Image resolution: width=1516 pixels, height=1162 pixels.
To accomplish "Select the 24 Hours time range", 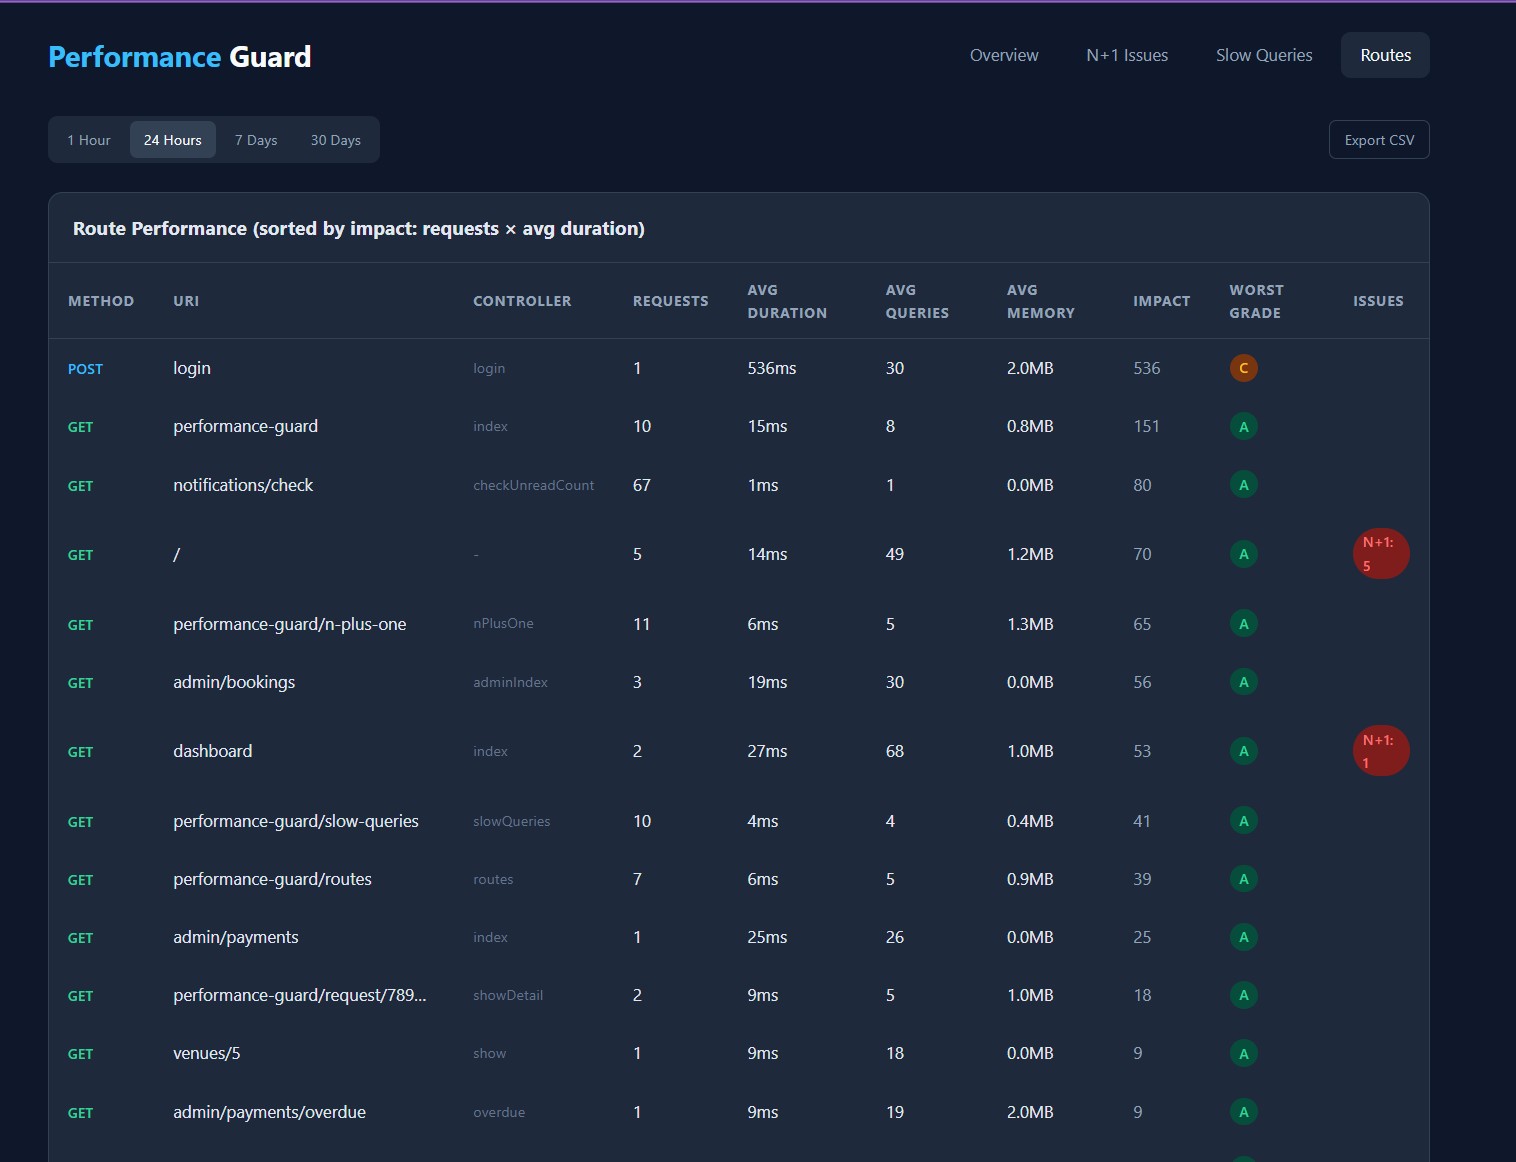I will [x=172, y=140].
